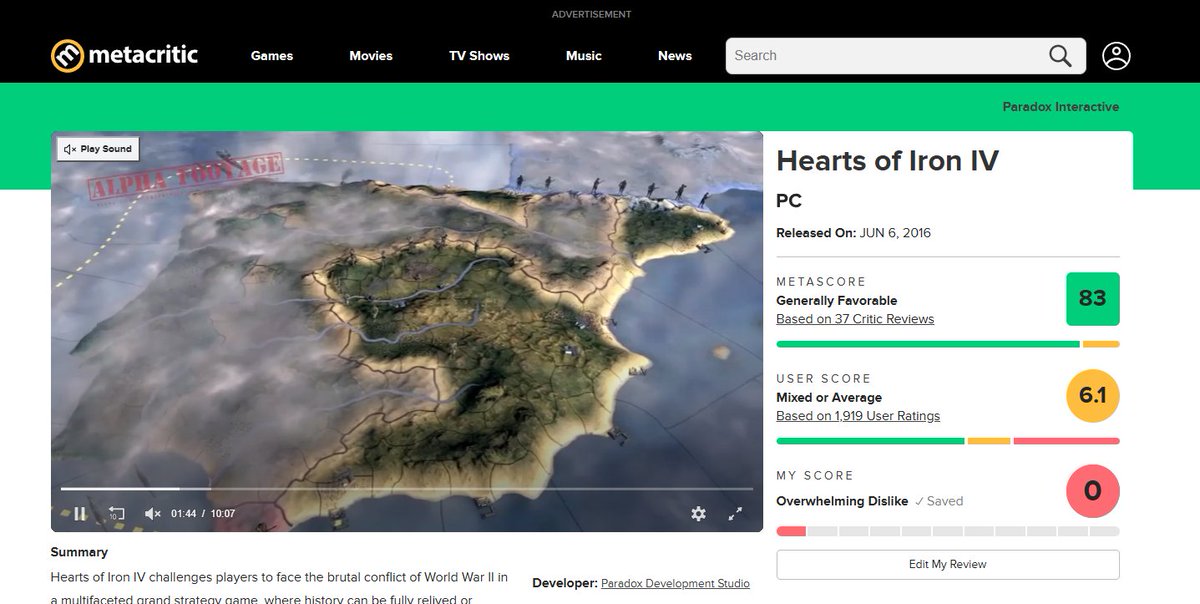This screenshot has width=1200, height=604.
Task: Open the Metacritic home logo
Action: 125,55
